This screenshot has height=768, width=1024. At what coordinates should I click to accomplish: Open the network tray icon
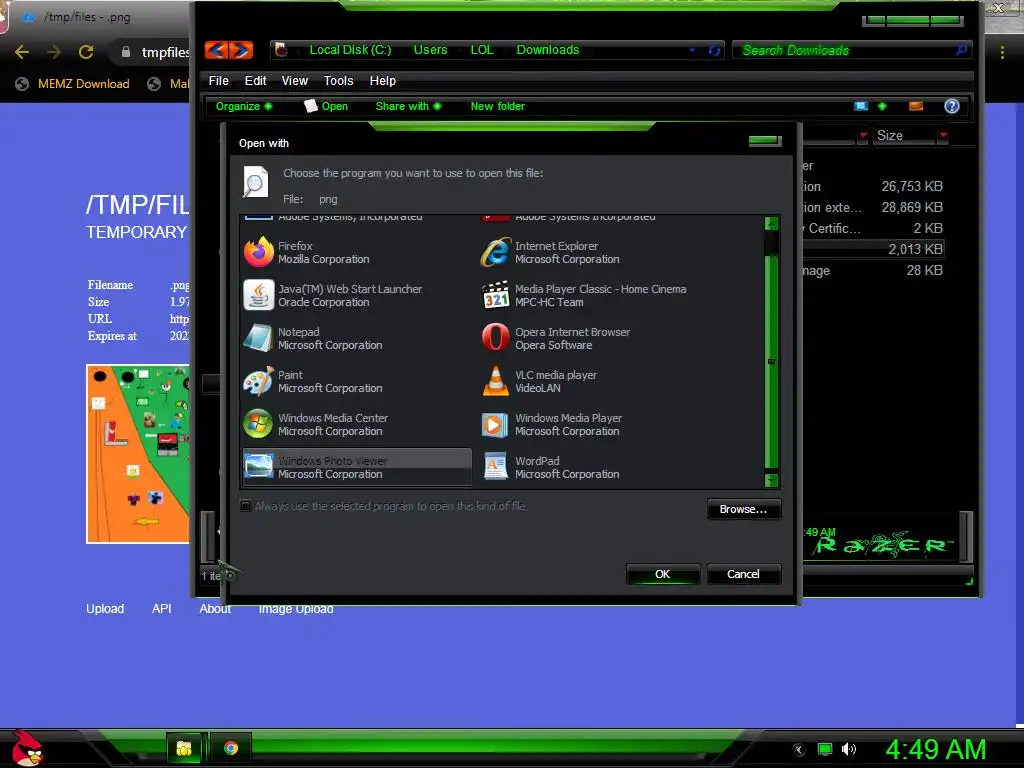pos(825,749)
